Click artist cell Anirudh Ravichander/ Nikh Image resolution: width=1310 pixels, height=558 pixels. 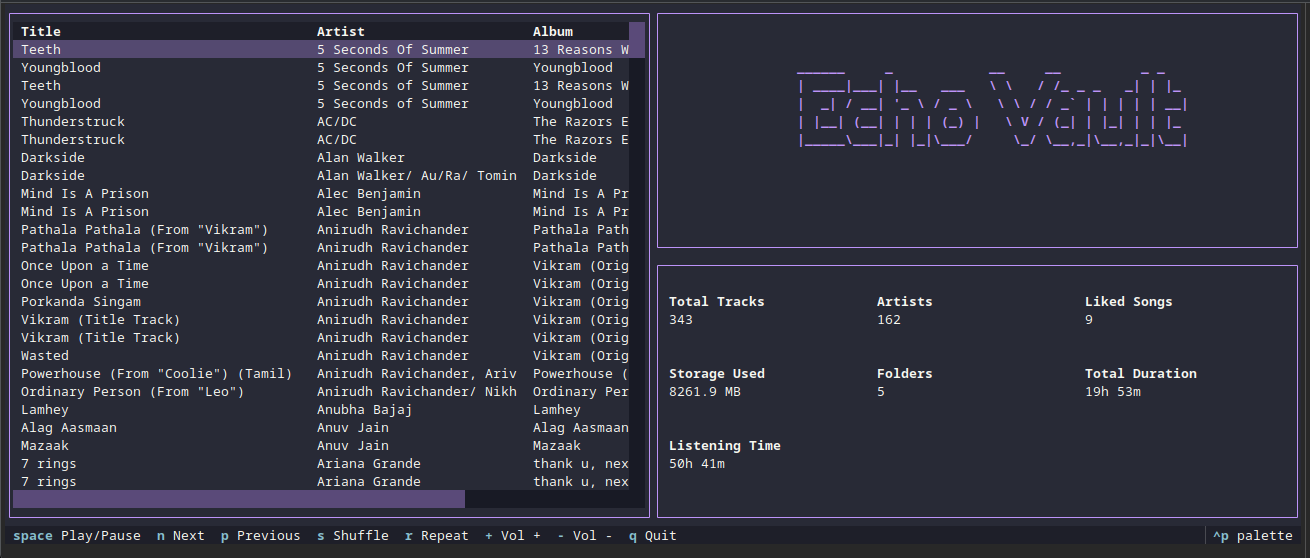pyautogui.click(x=417, y=391)
